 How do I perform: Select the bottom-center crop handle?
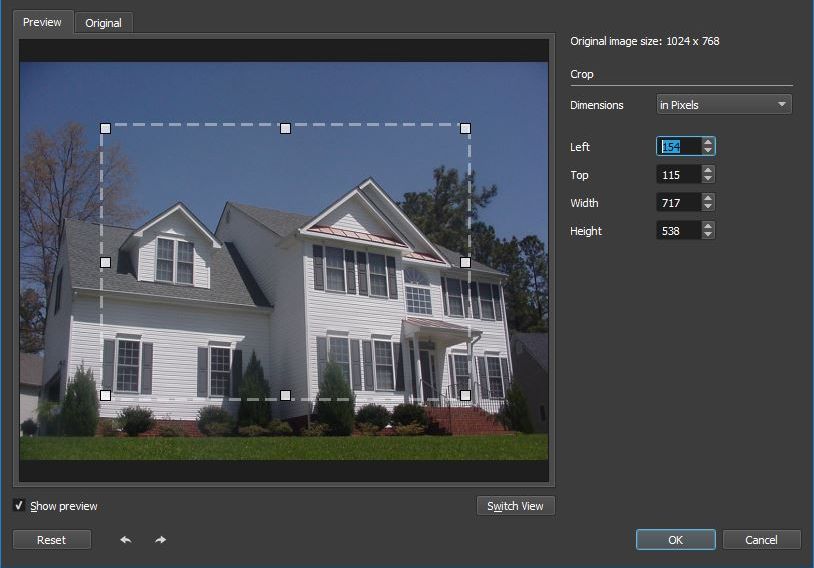click(x=286, y=396)
